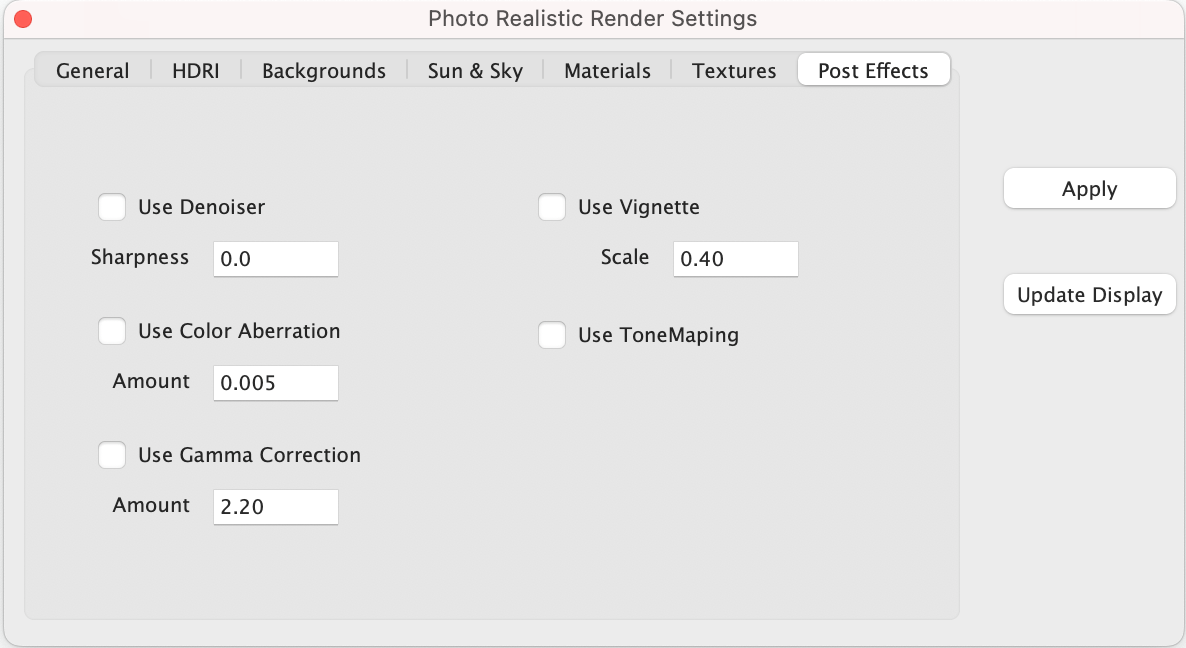
Task: Open the Textures tab
Action: [x=733, y=70]
